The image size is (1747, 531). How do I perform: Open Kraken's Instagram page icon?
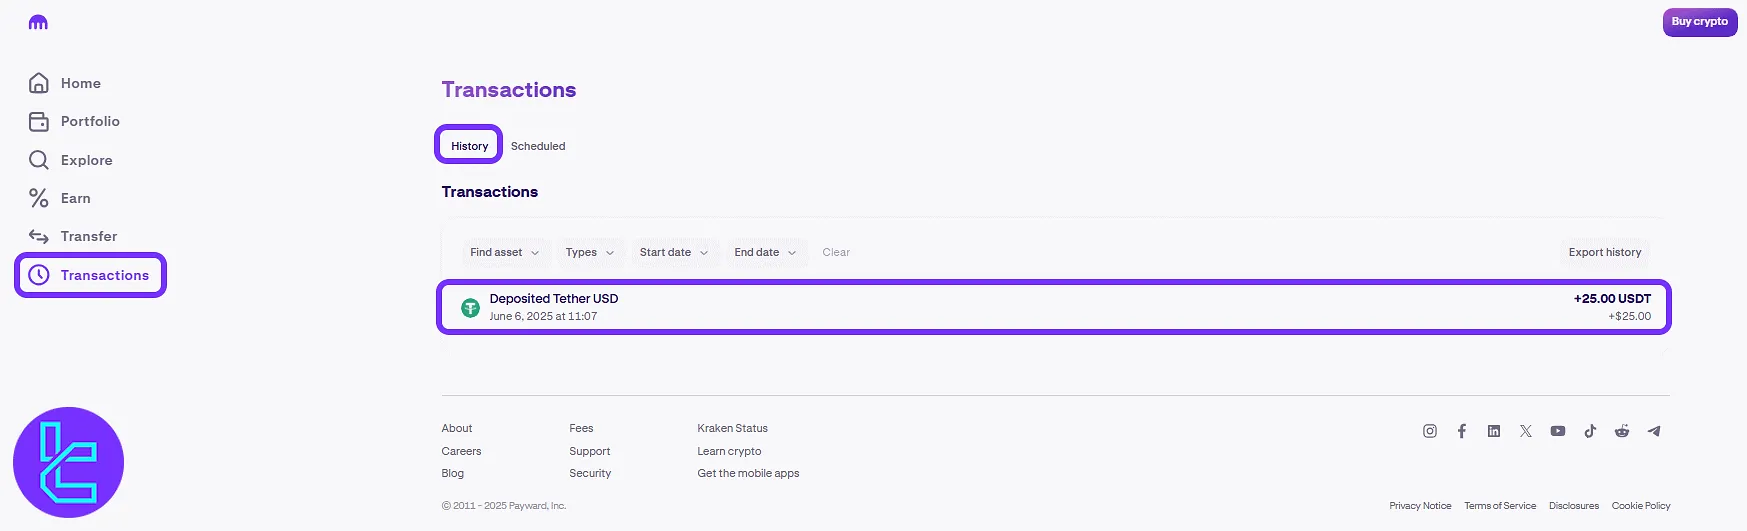point(1430,431)
